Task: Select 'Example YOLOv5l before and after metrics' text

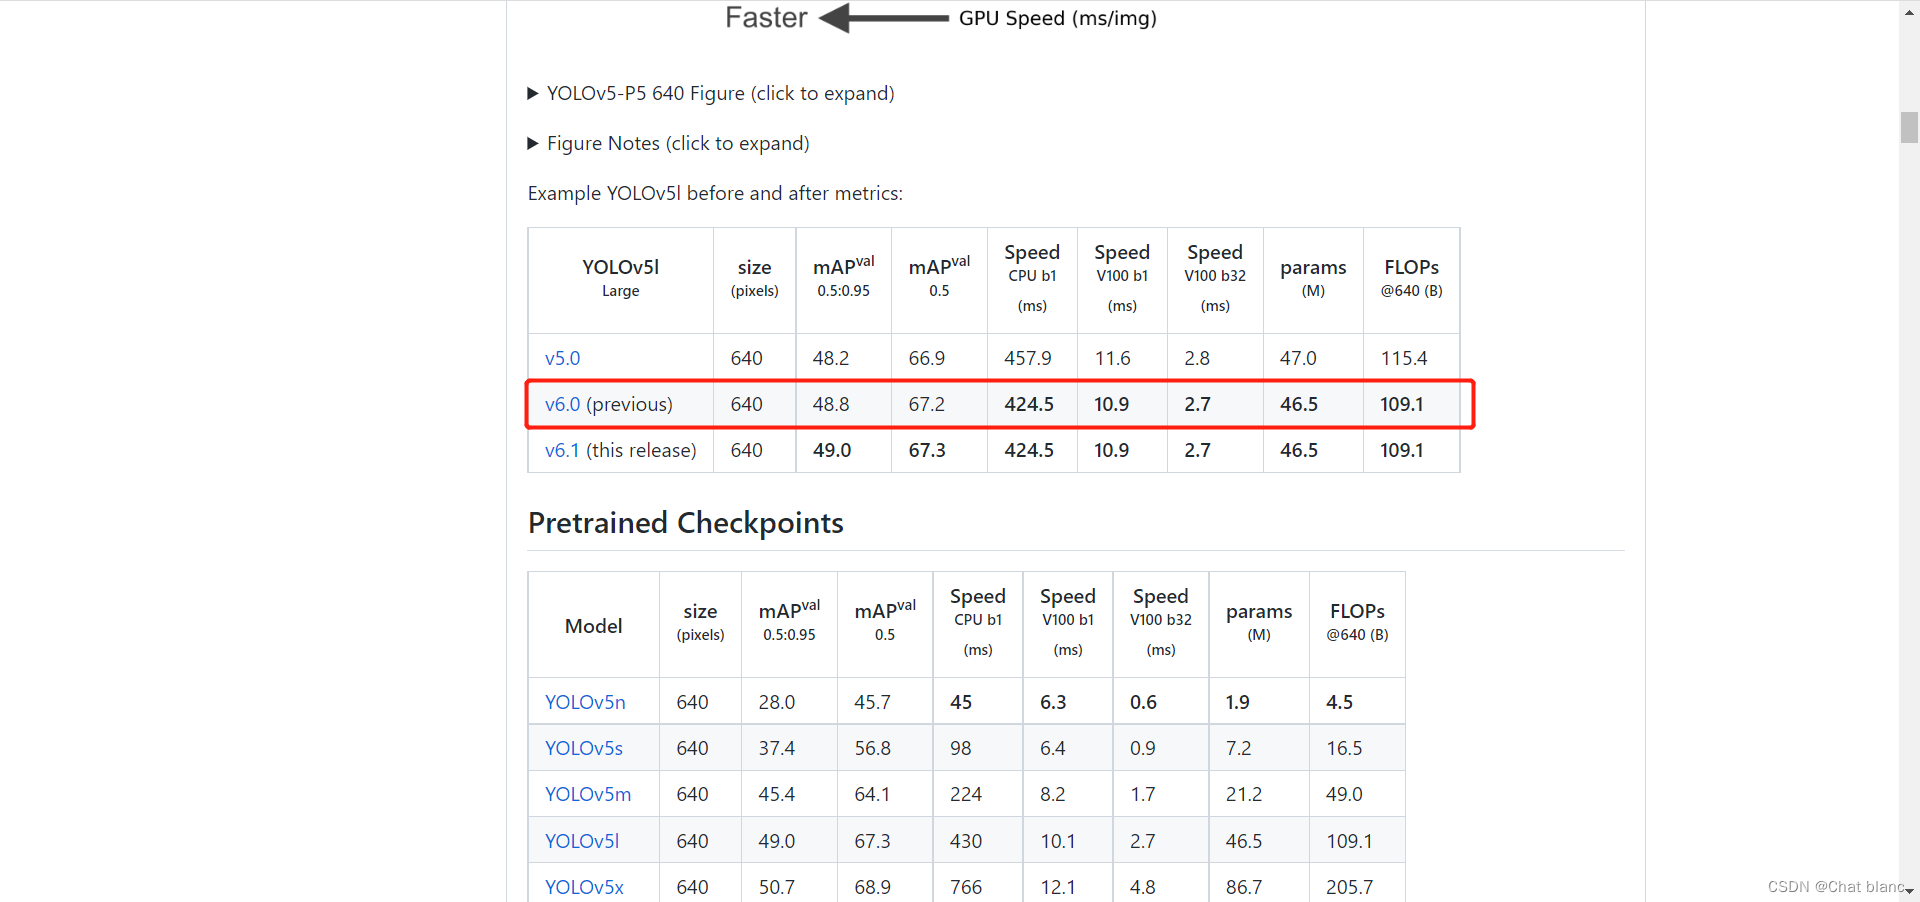Action: pos(715,193)
